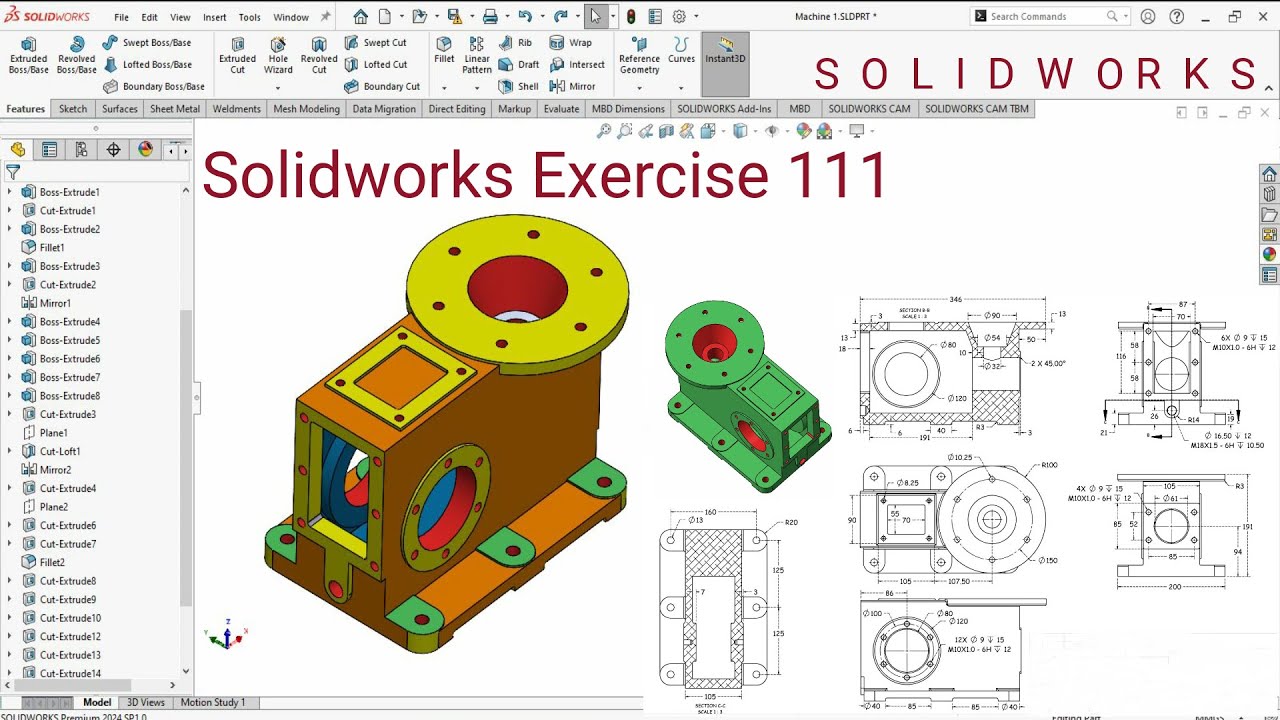Select the Swept Cut tool
The height and width of the screenshot is (720, 1280).
pyautogui.click(x=375, y=43)
